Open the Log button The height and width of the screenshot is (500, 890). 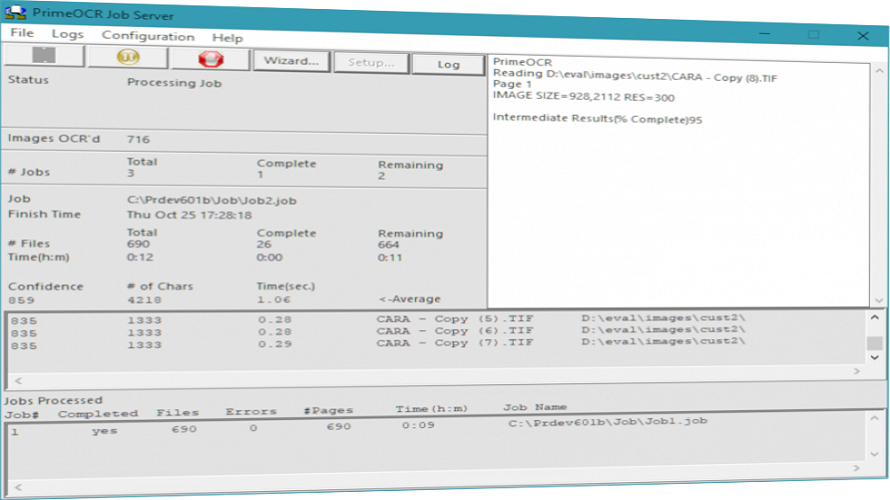click(x=448, y=64)
